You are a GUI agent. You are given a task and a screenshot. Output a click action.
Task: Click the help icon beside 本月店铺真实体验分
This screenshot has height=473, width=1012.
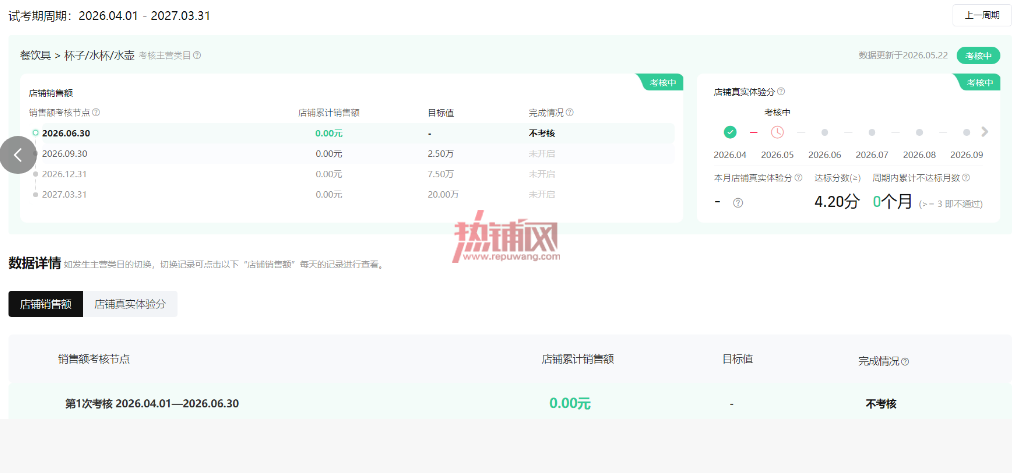coord(798,177)
